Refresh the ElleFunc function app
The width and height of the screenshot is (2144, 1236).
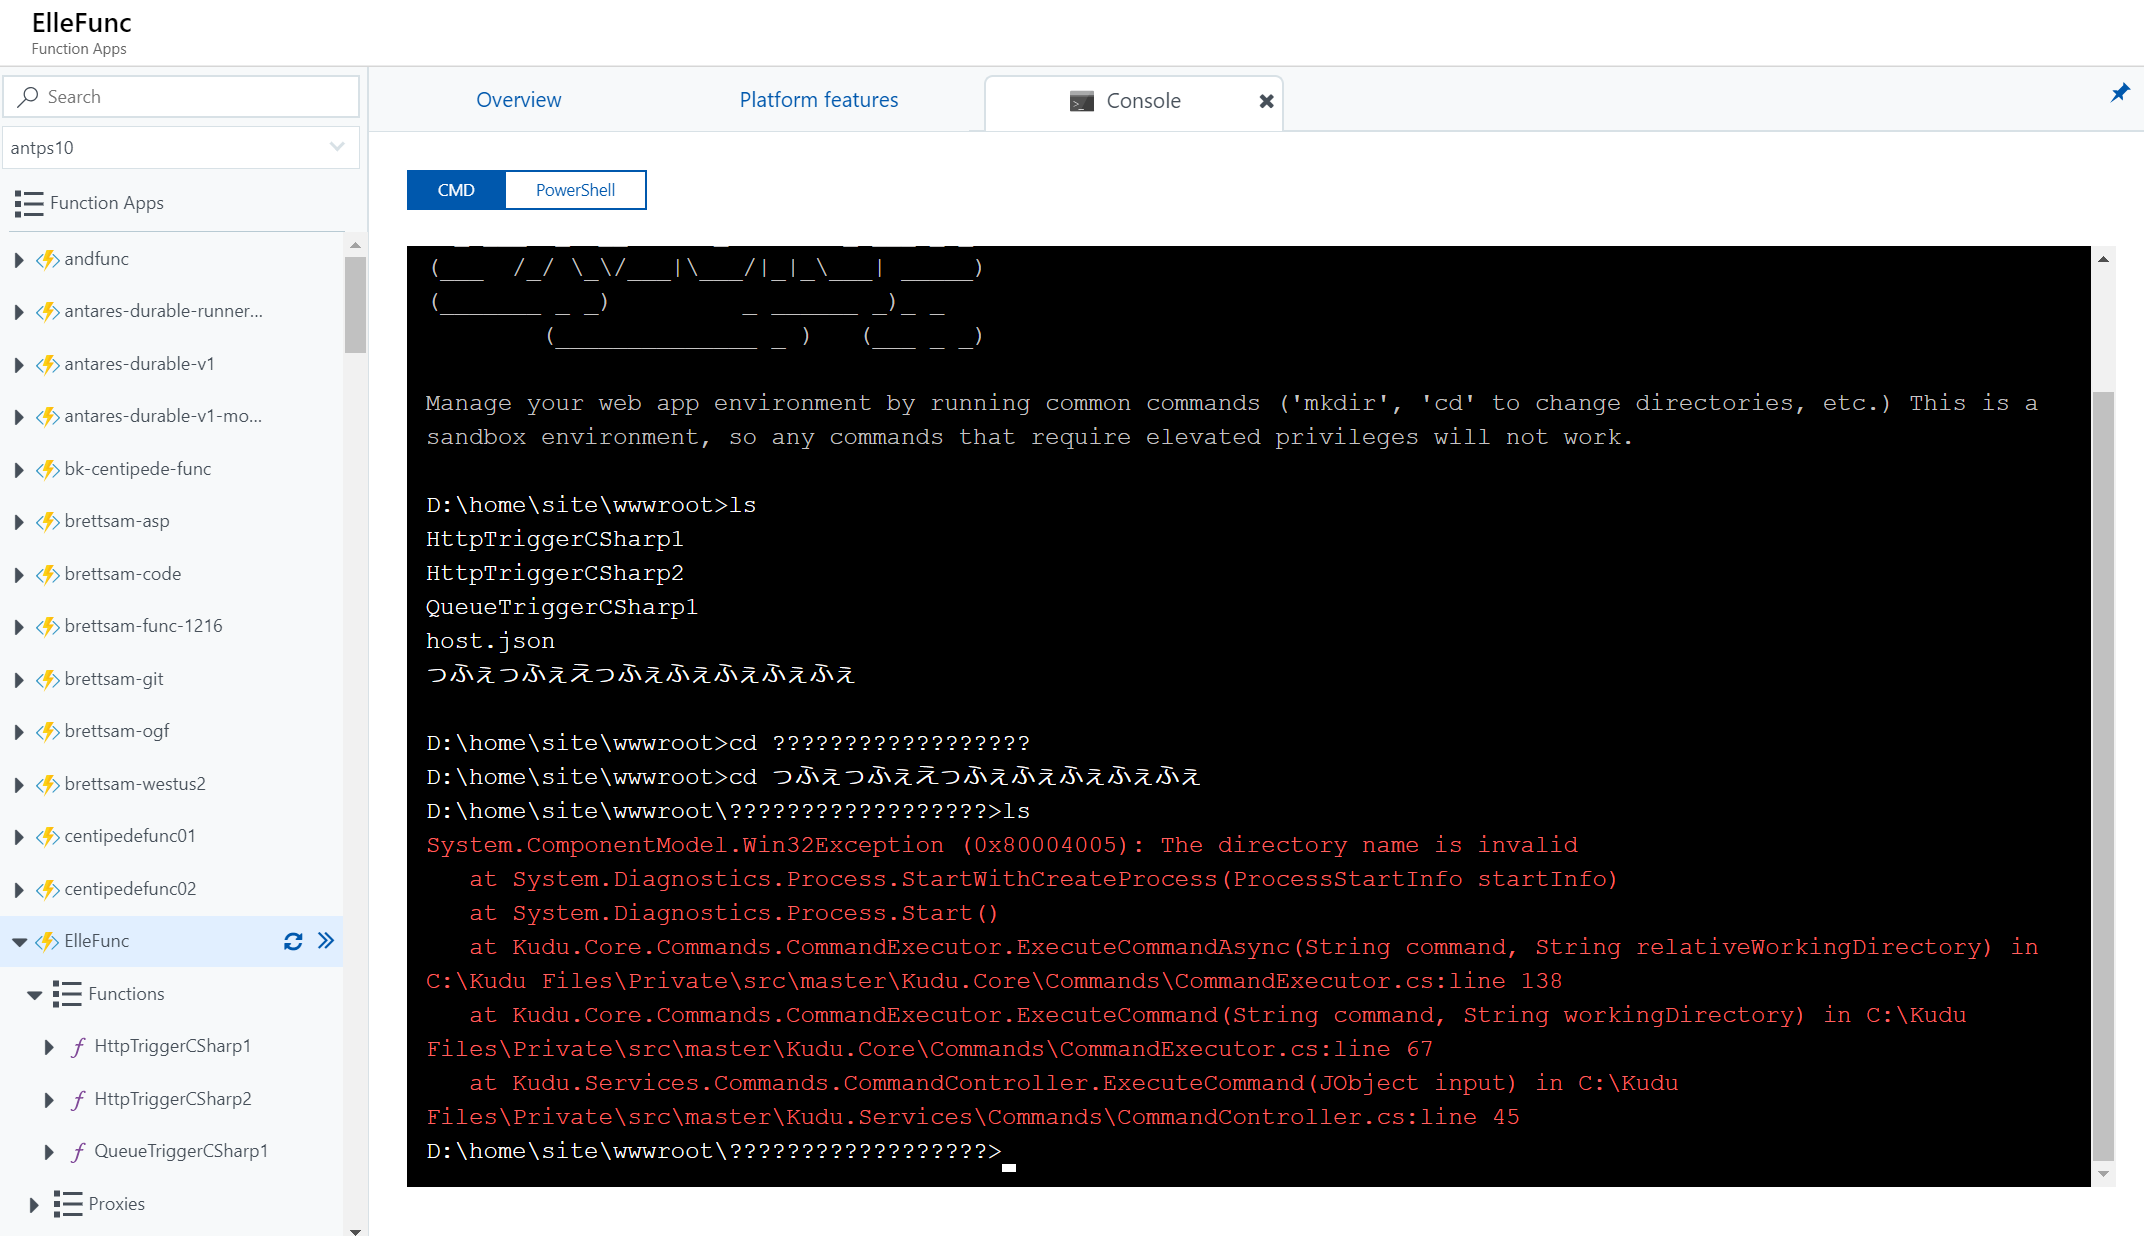pyautogui.click(x=292, y=941)
